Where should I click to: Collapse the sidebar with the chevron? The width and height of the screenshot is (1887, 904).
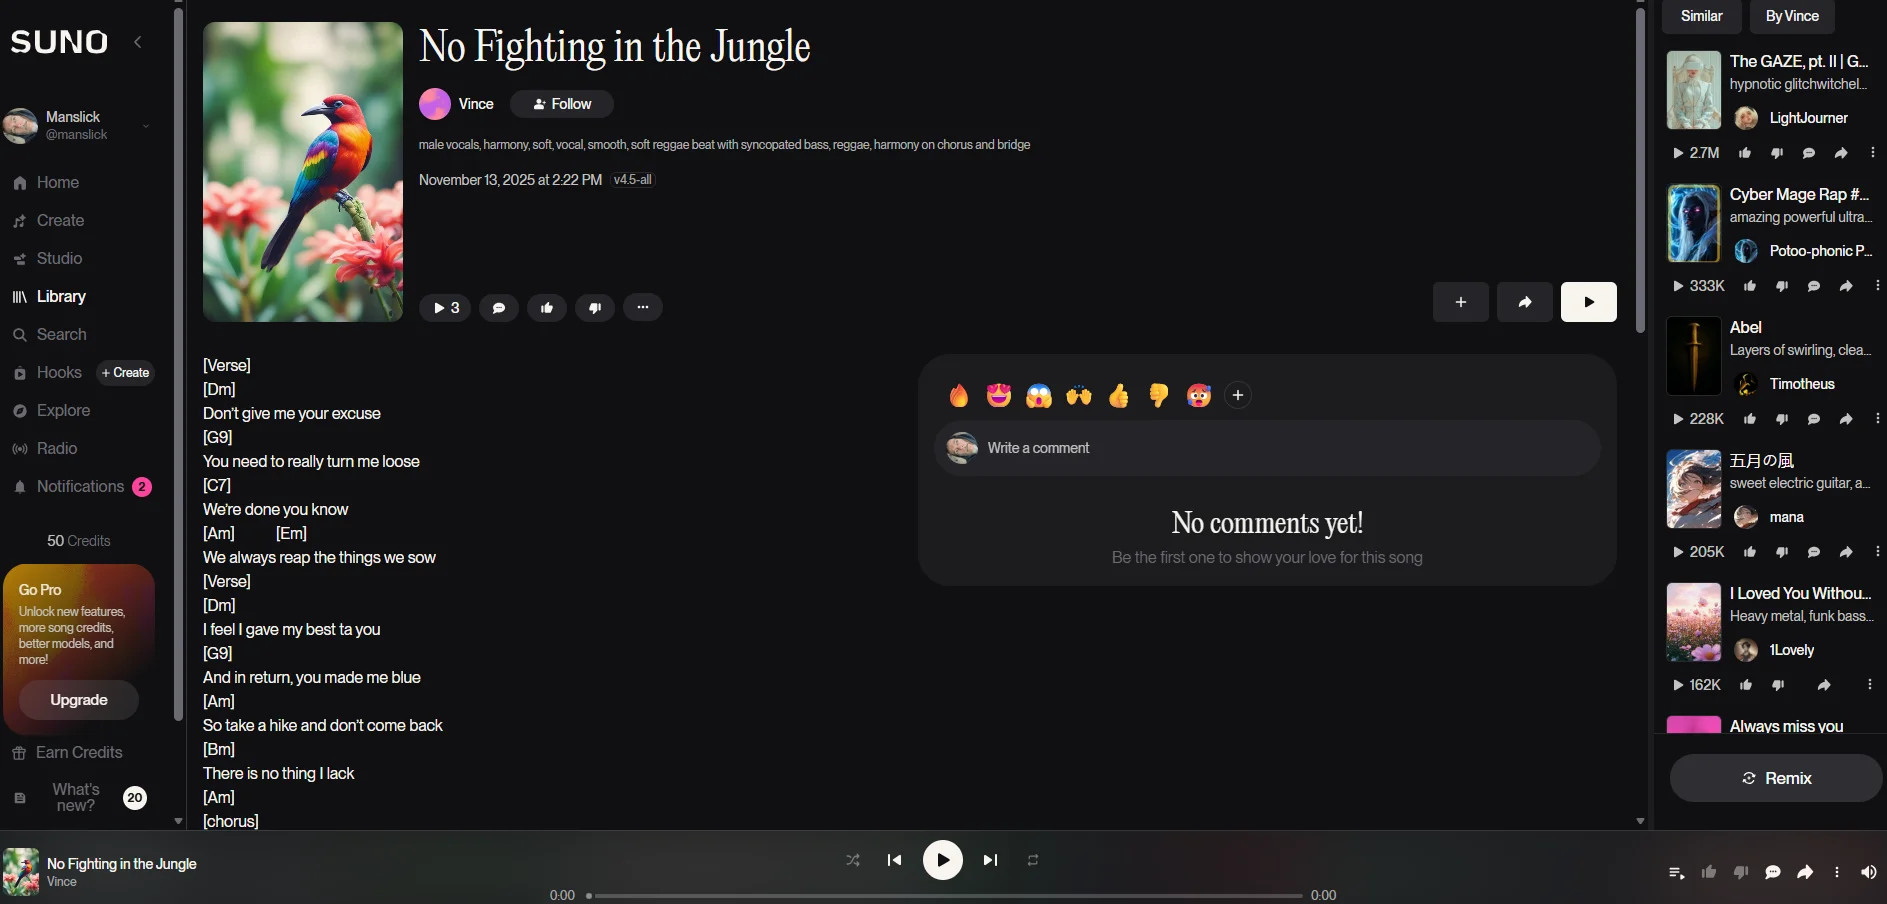point(138,42)
